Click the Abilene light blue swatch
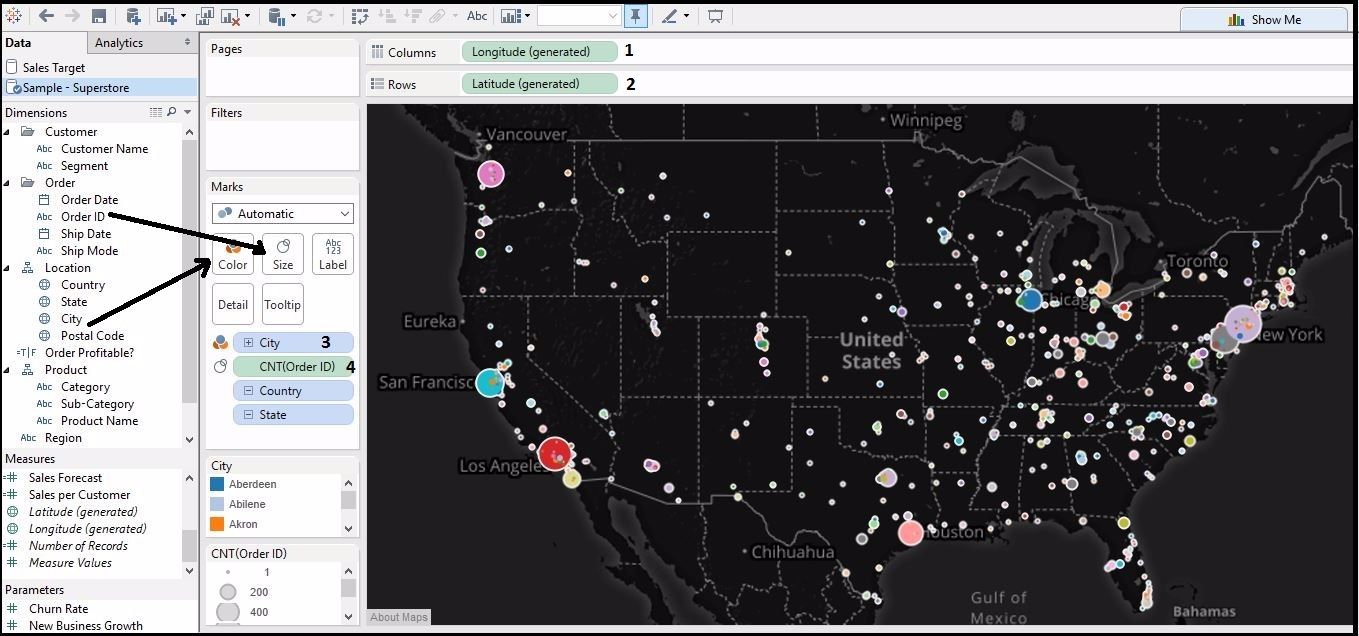 (217, 504)
